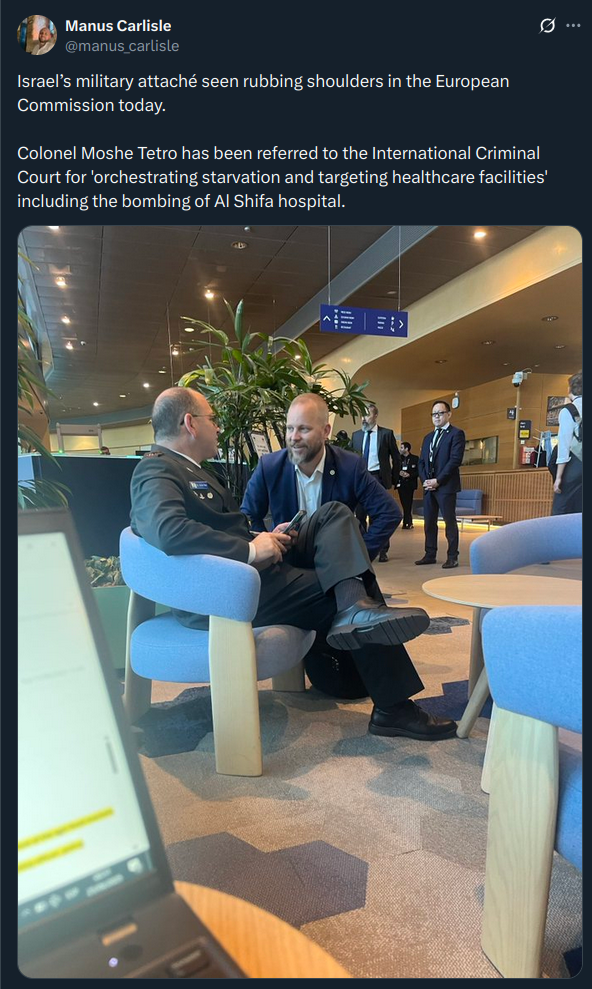Image resolution: width=592 pixels, height=989 pixels.
Task: Click the phone held between the two men
Action: pos(293,522)
